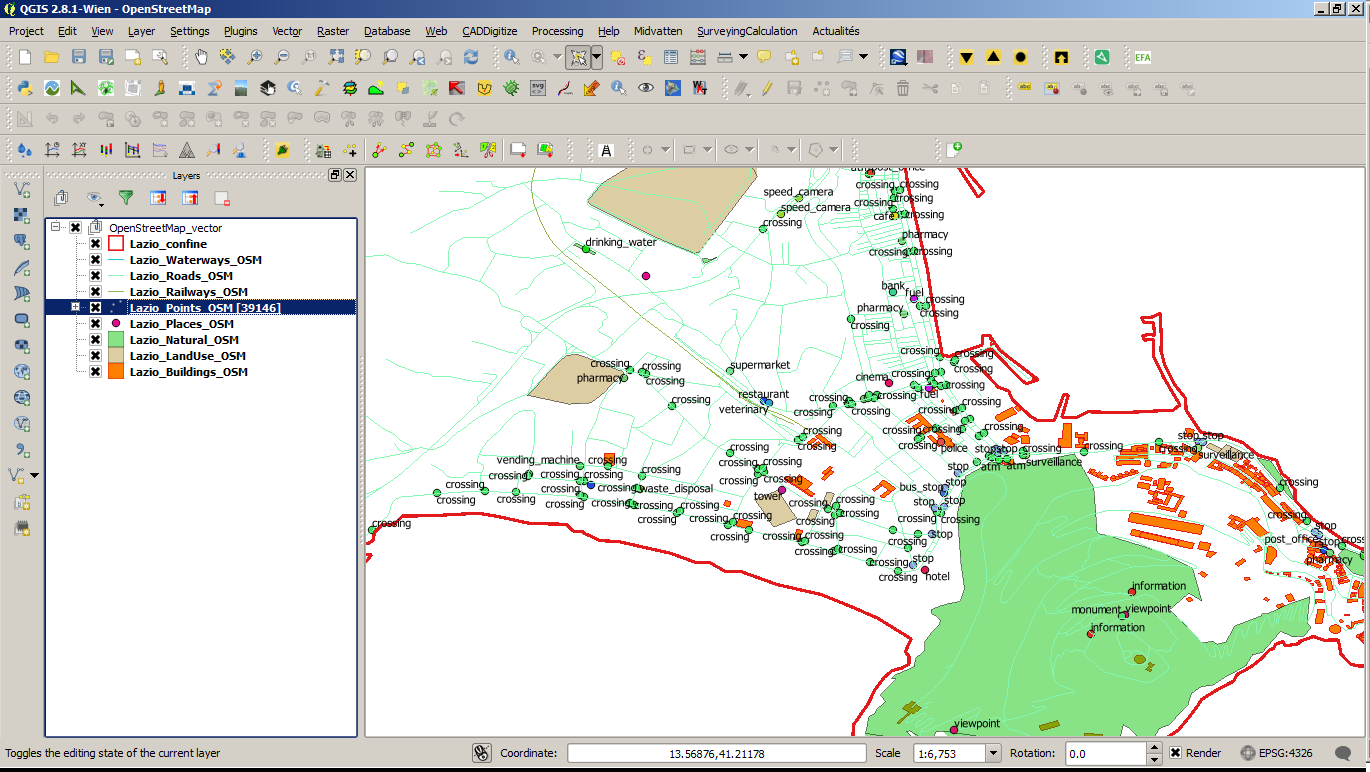
Task: Click the scissors-with-polygon CAD icon
Action: pos(488,150)
